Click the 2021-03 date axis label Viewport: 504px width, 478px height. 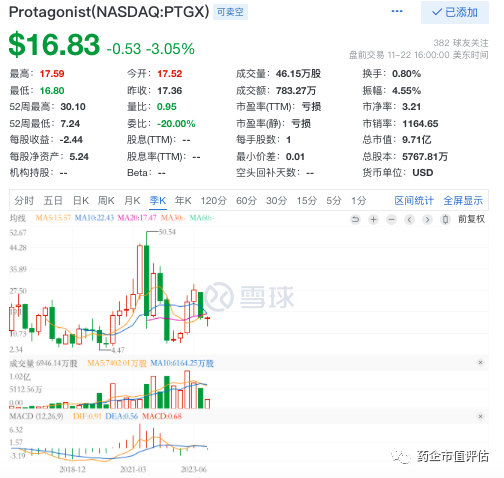133,469
